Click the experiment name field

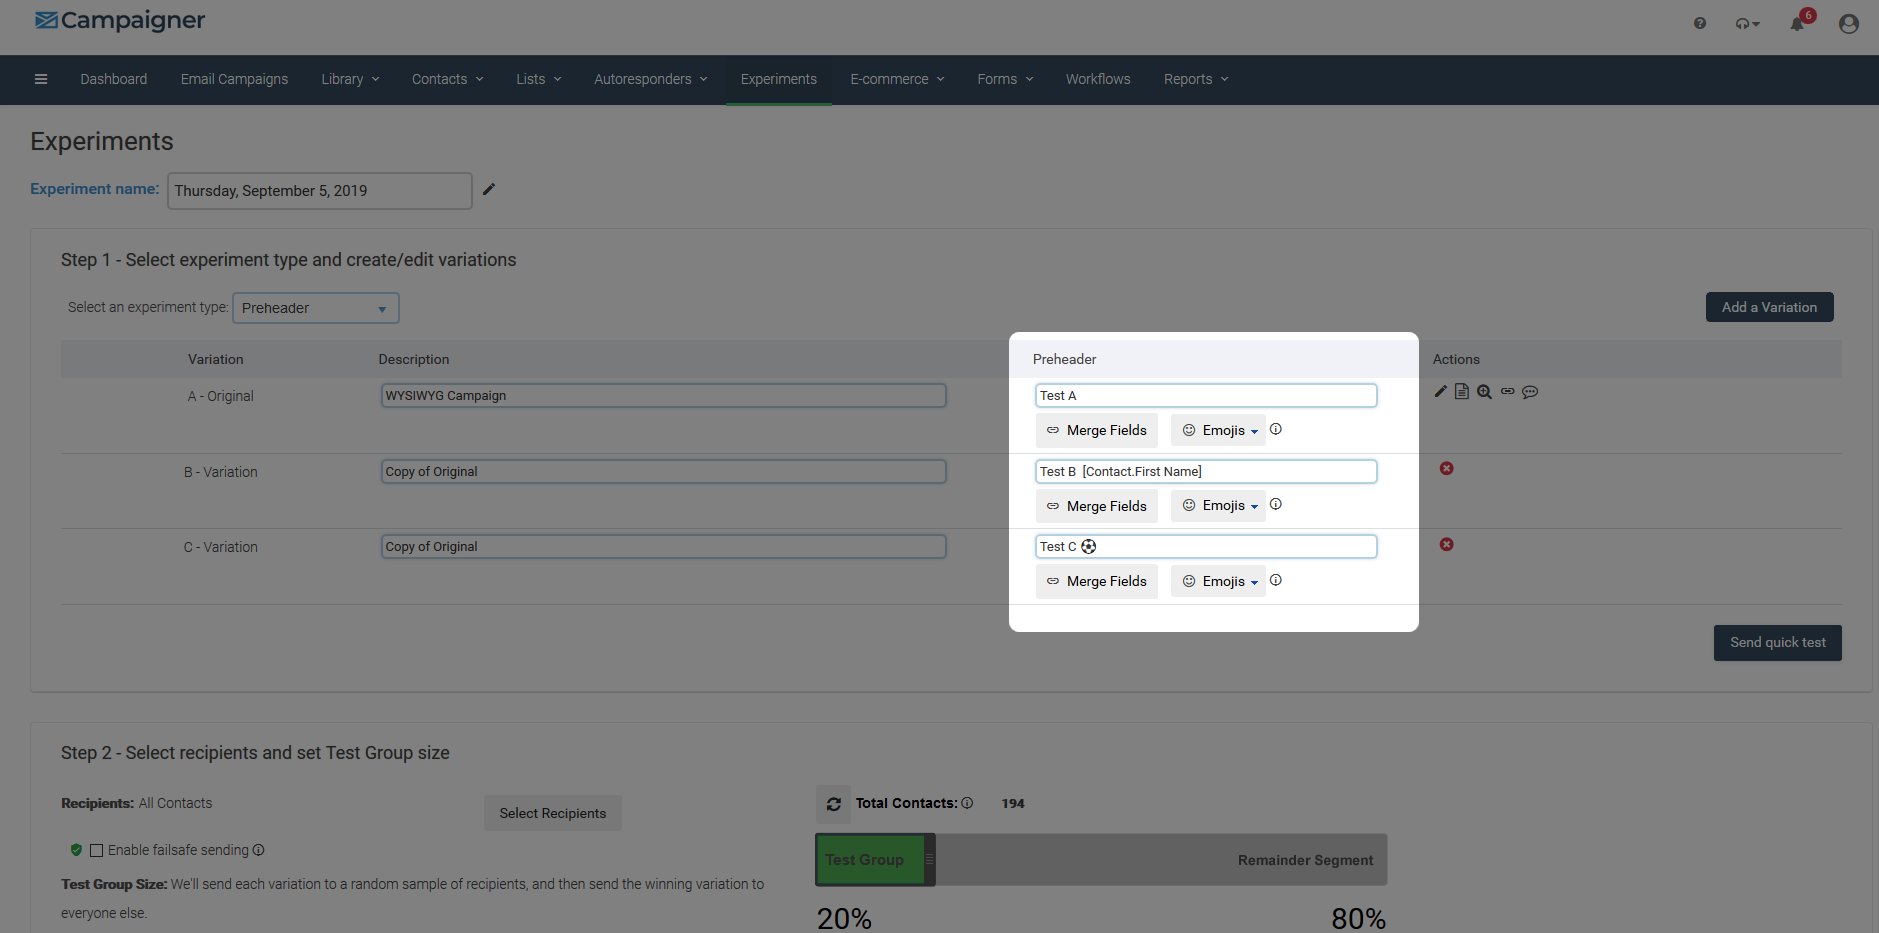pyautogui.click(x=320, y=191)
